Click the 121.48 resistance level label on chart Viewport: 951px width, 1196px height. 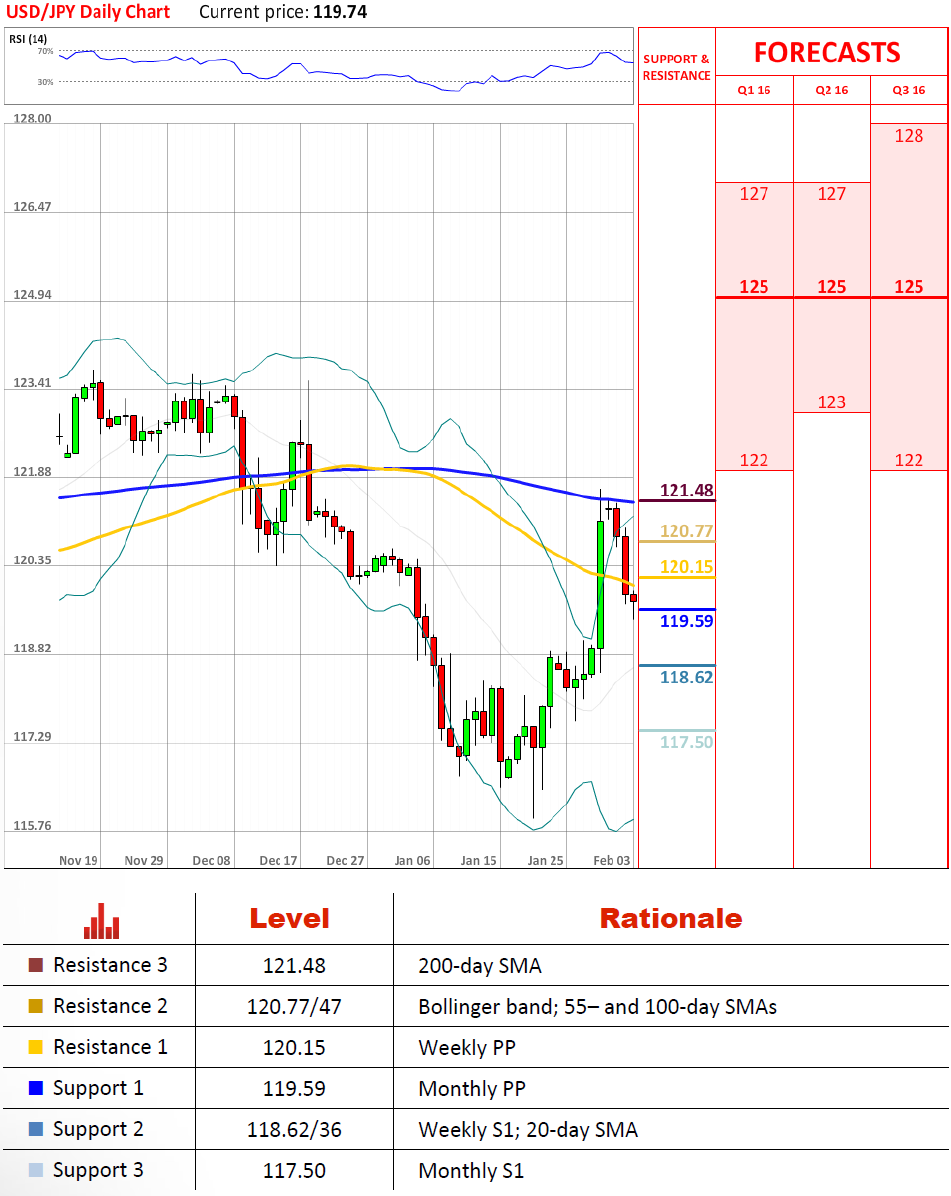point(686,490)
